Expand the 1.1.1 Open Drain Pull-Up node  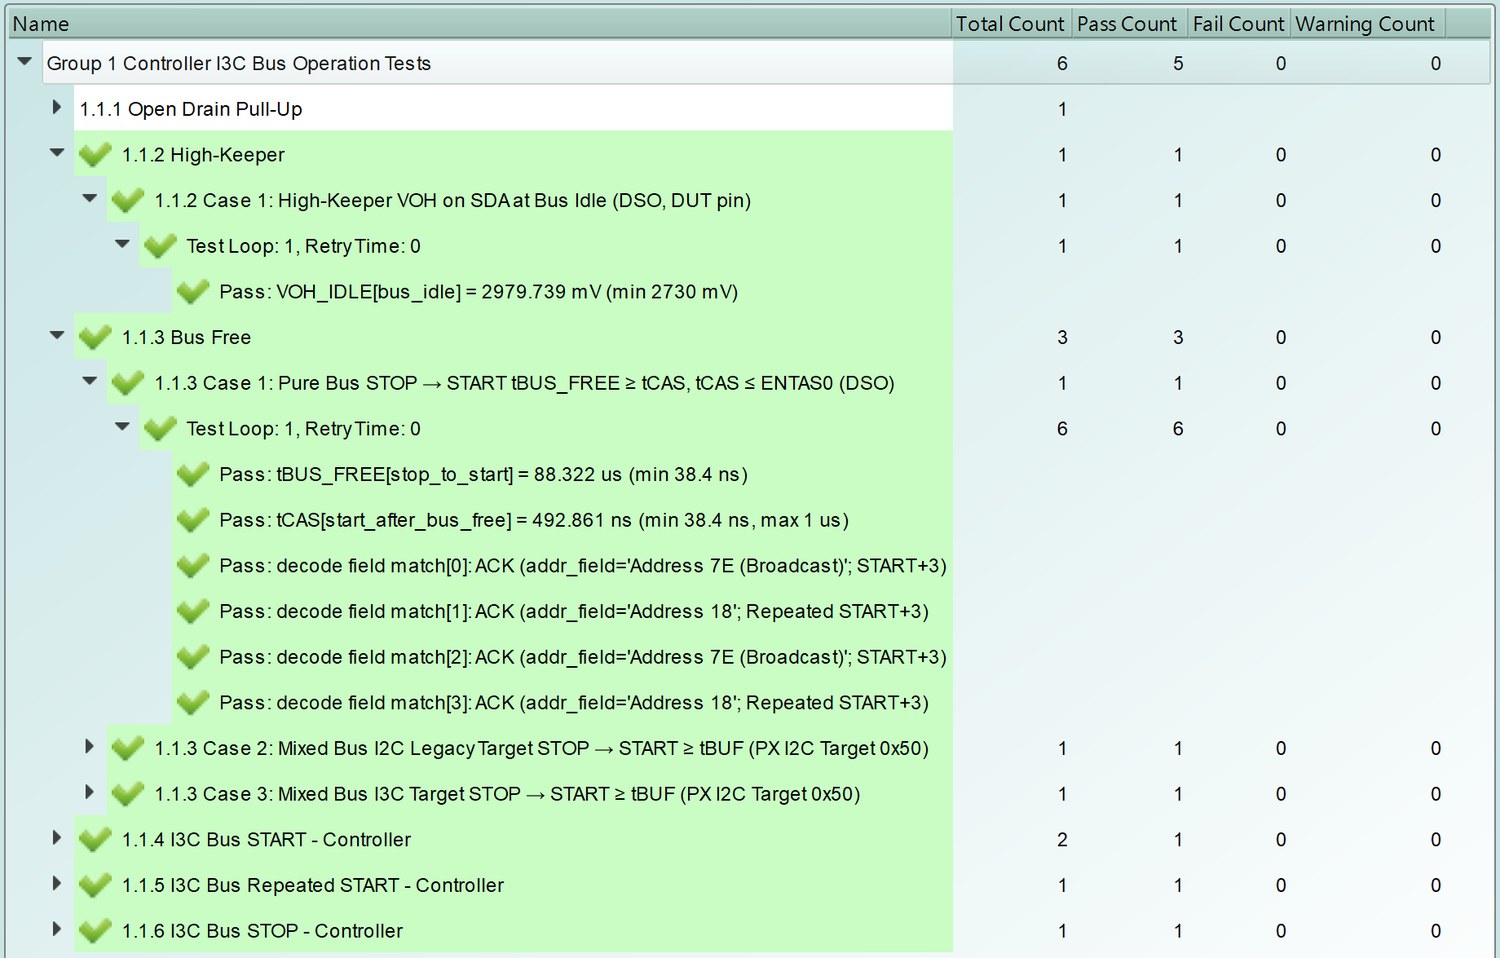pos(57,107)
